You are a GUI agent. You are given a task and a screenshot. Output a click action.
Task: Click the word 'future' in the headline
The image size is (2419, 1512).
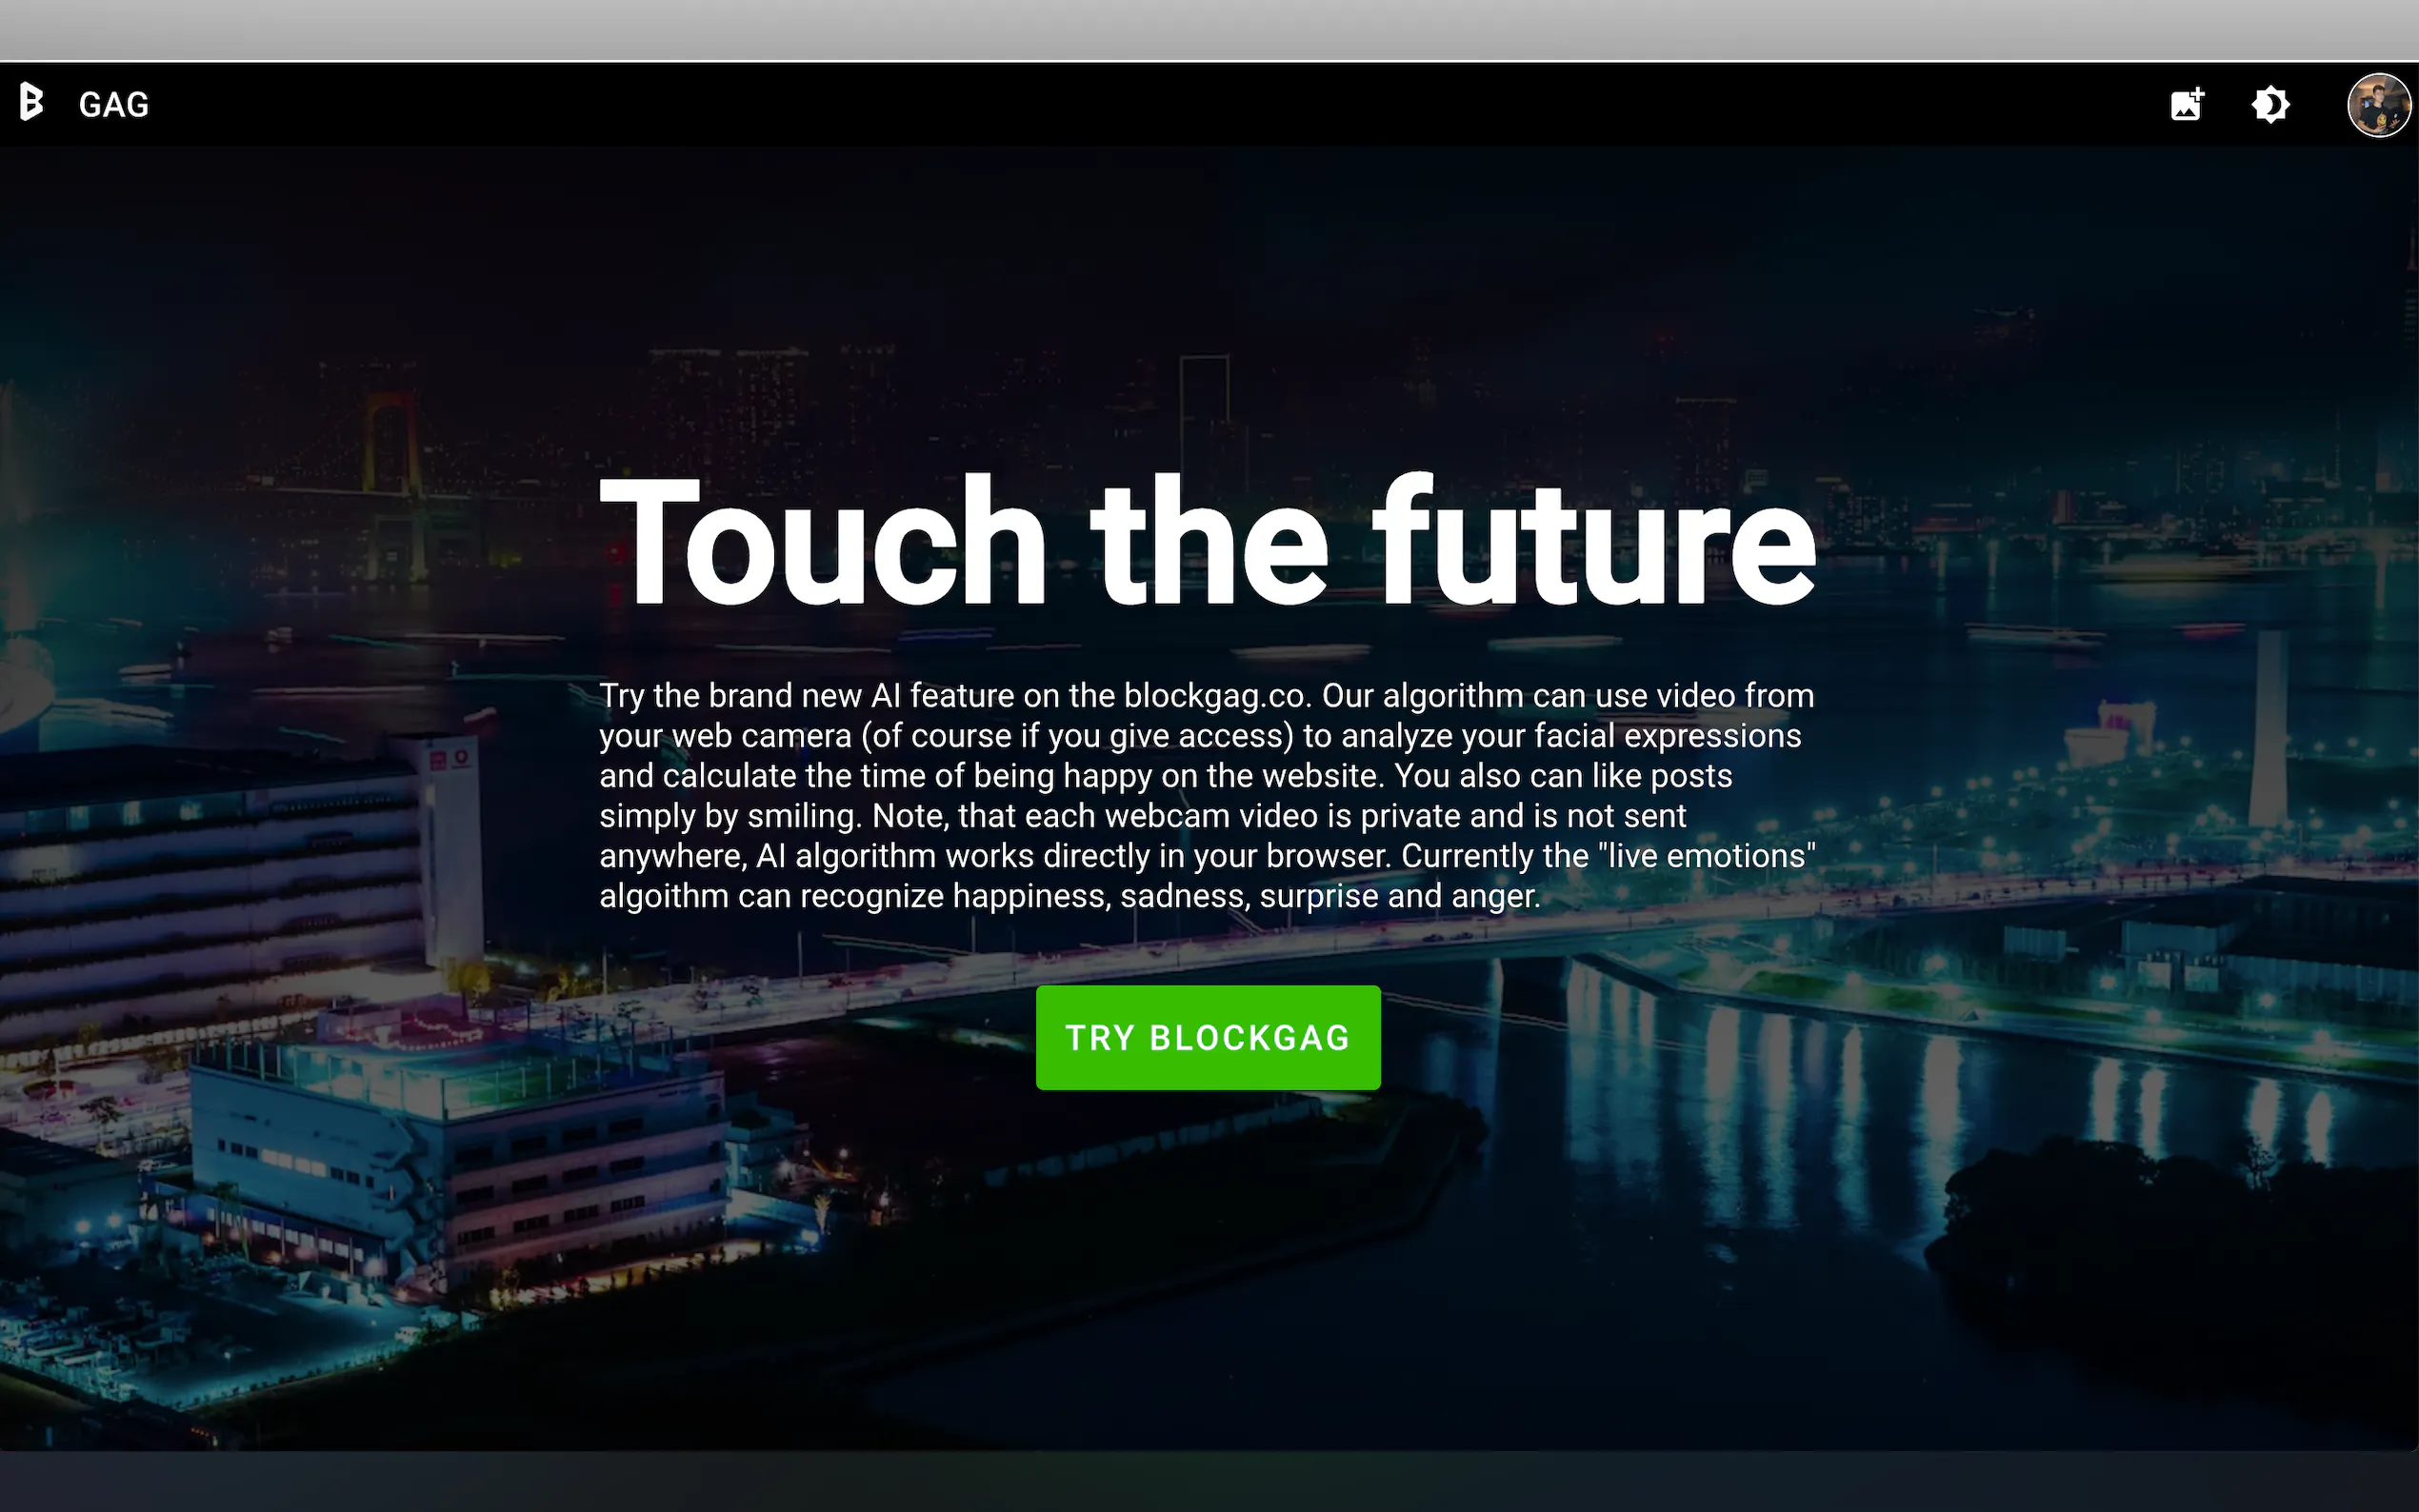(x=1595, y=541)
